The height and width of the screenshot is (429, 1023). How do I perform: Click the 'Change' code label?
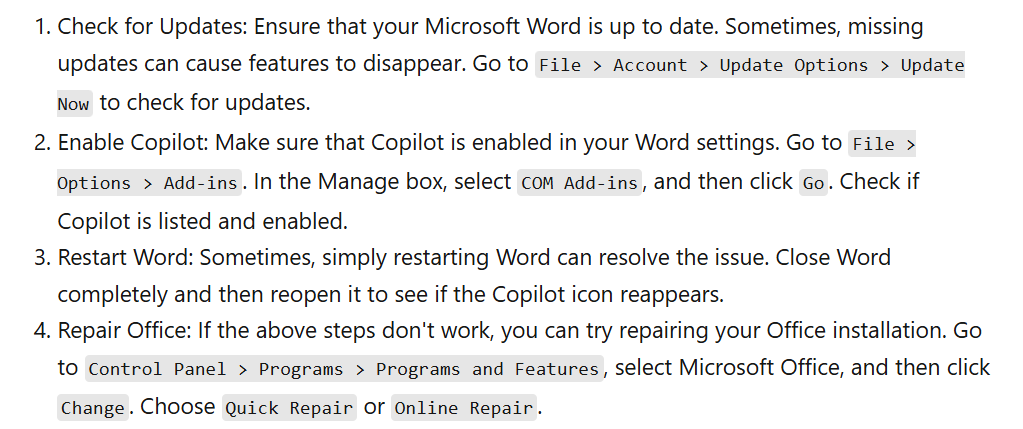pos(92,407)
